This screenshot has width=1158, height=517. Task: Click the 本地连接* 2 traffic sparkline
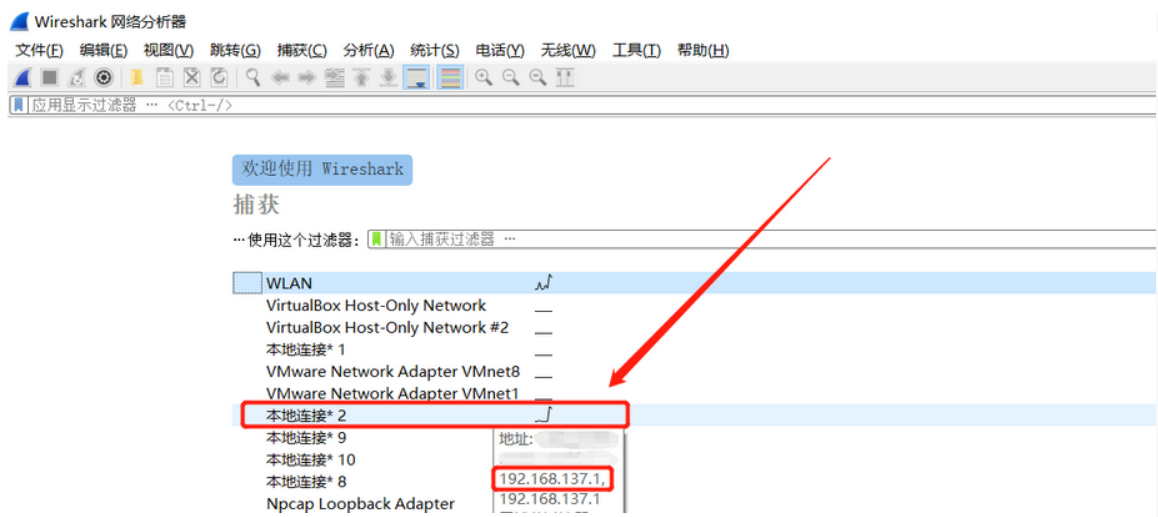(x=544, y=415)
